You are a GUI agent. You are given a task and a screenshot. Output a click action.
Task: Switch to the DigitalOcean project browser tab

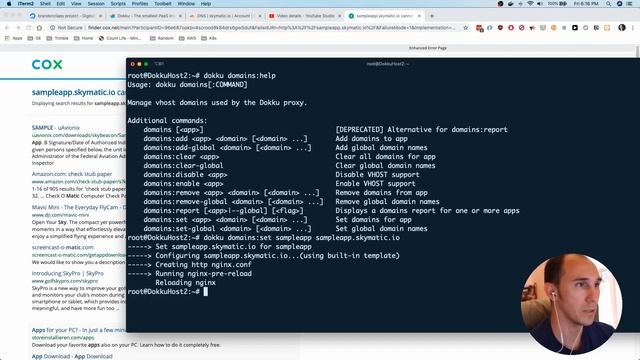pyautogui.click(x=66, y=16)
